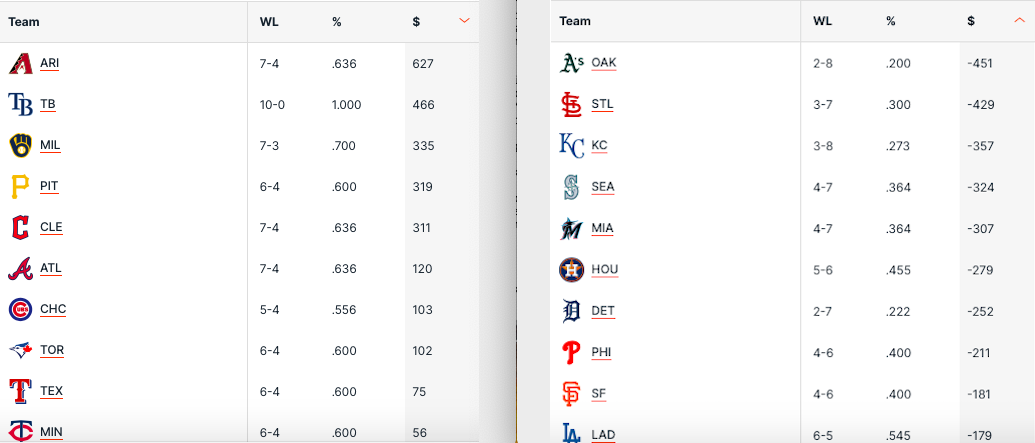The height and width of the screenshot is (443, 1035).
Task: Open the PHI team link
Action: coord(601,352)
